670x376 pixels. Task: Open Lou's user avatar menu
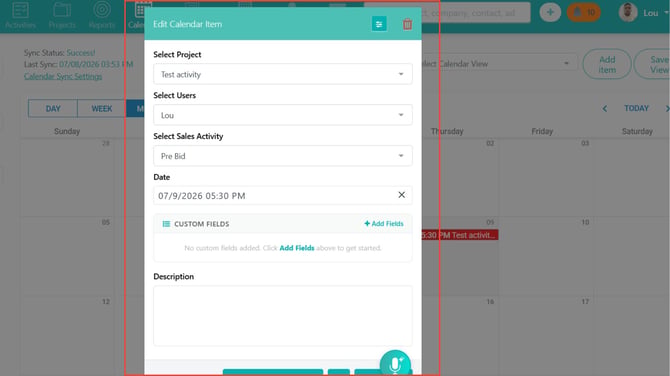point(628,12)
